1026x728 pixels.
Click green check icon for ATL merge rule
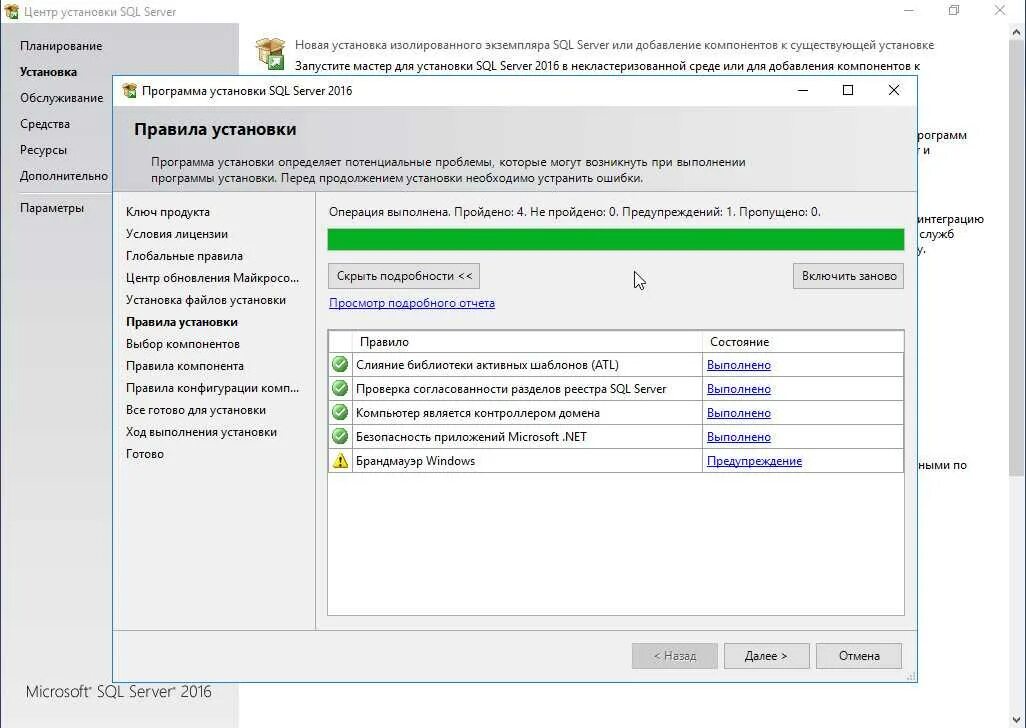340,364
